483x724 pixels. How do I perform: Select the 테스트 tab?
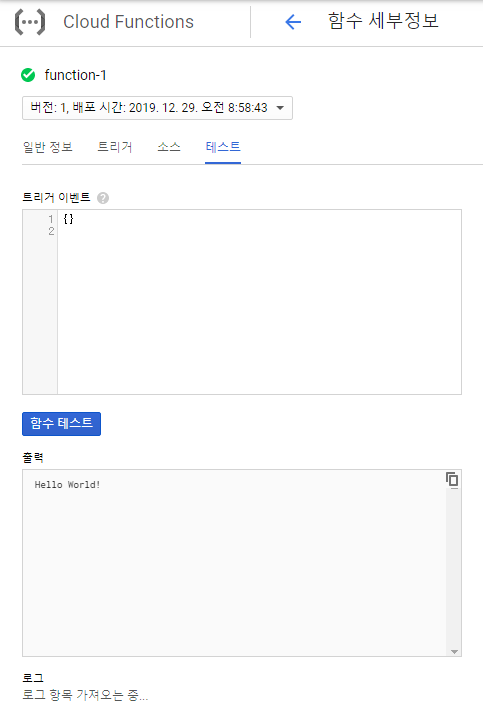pos(223,147)
